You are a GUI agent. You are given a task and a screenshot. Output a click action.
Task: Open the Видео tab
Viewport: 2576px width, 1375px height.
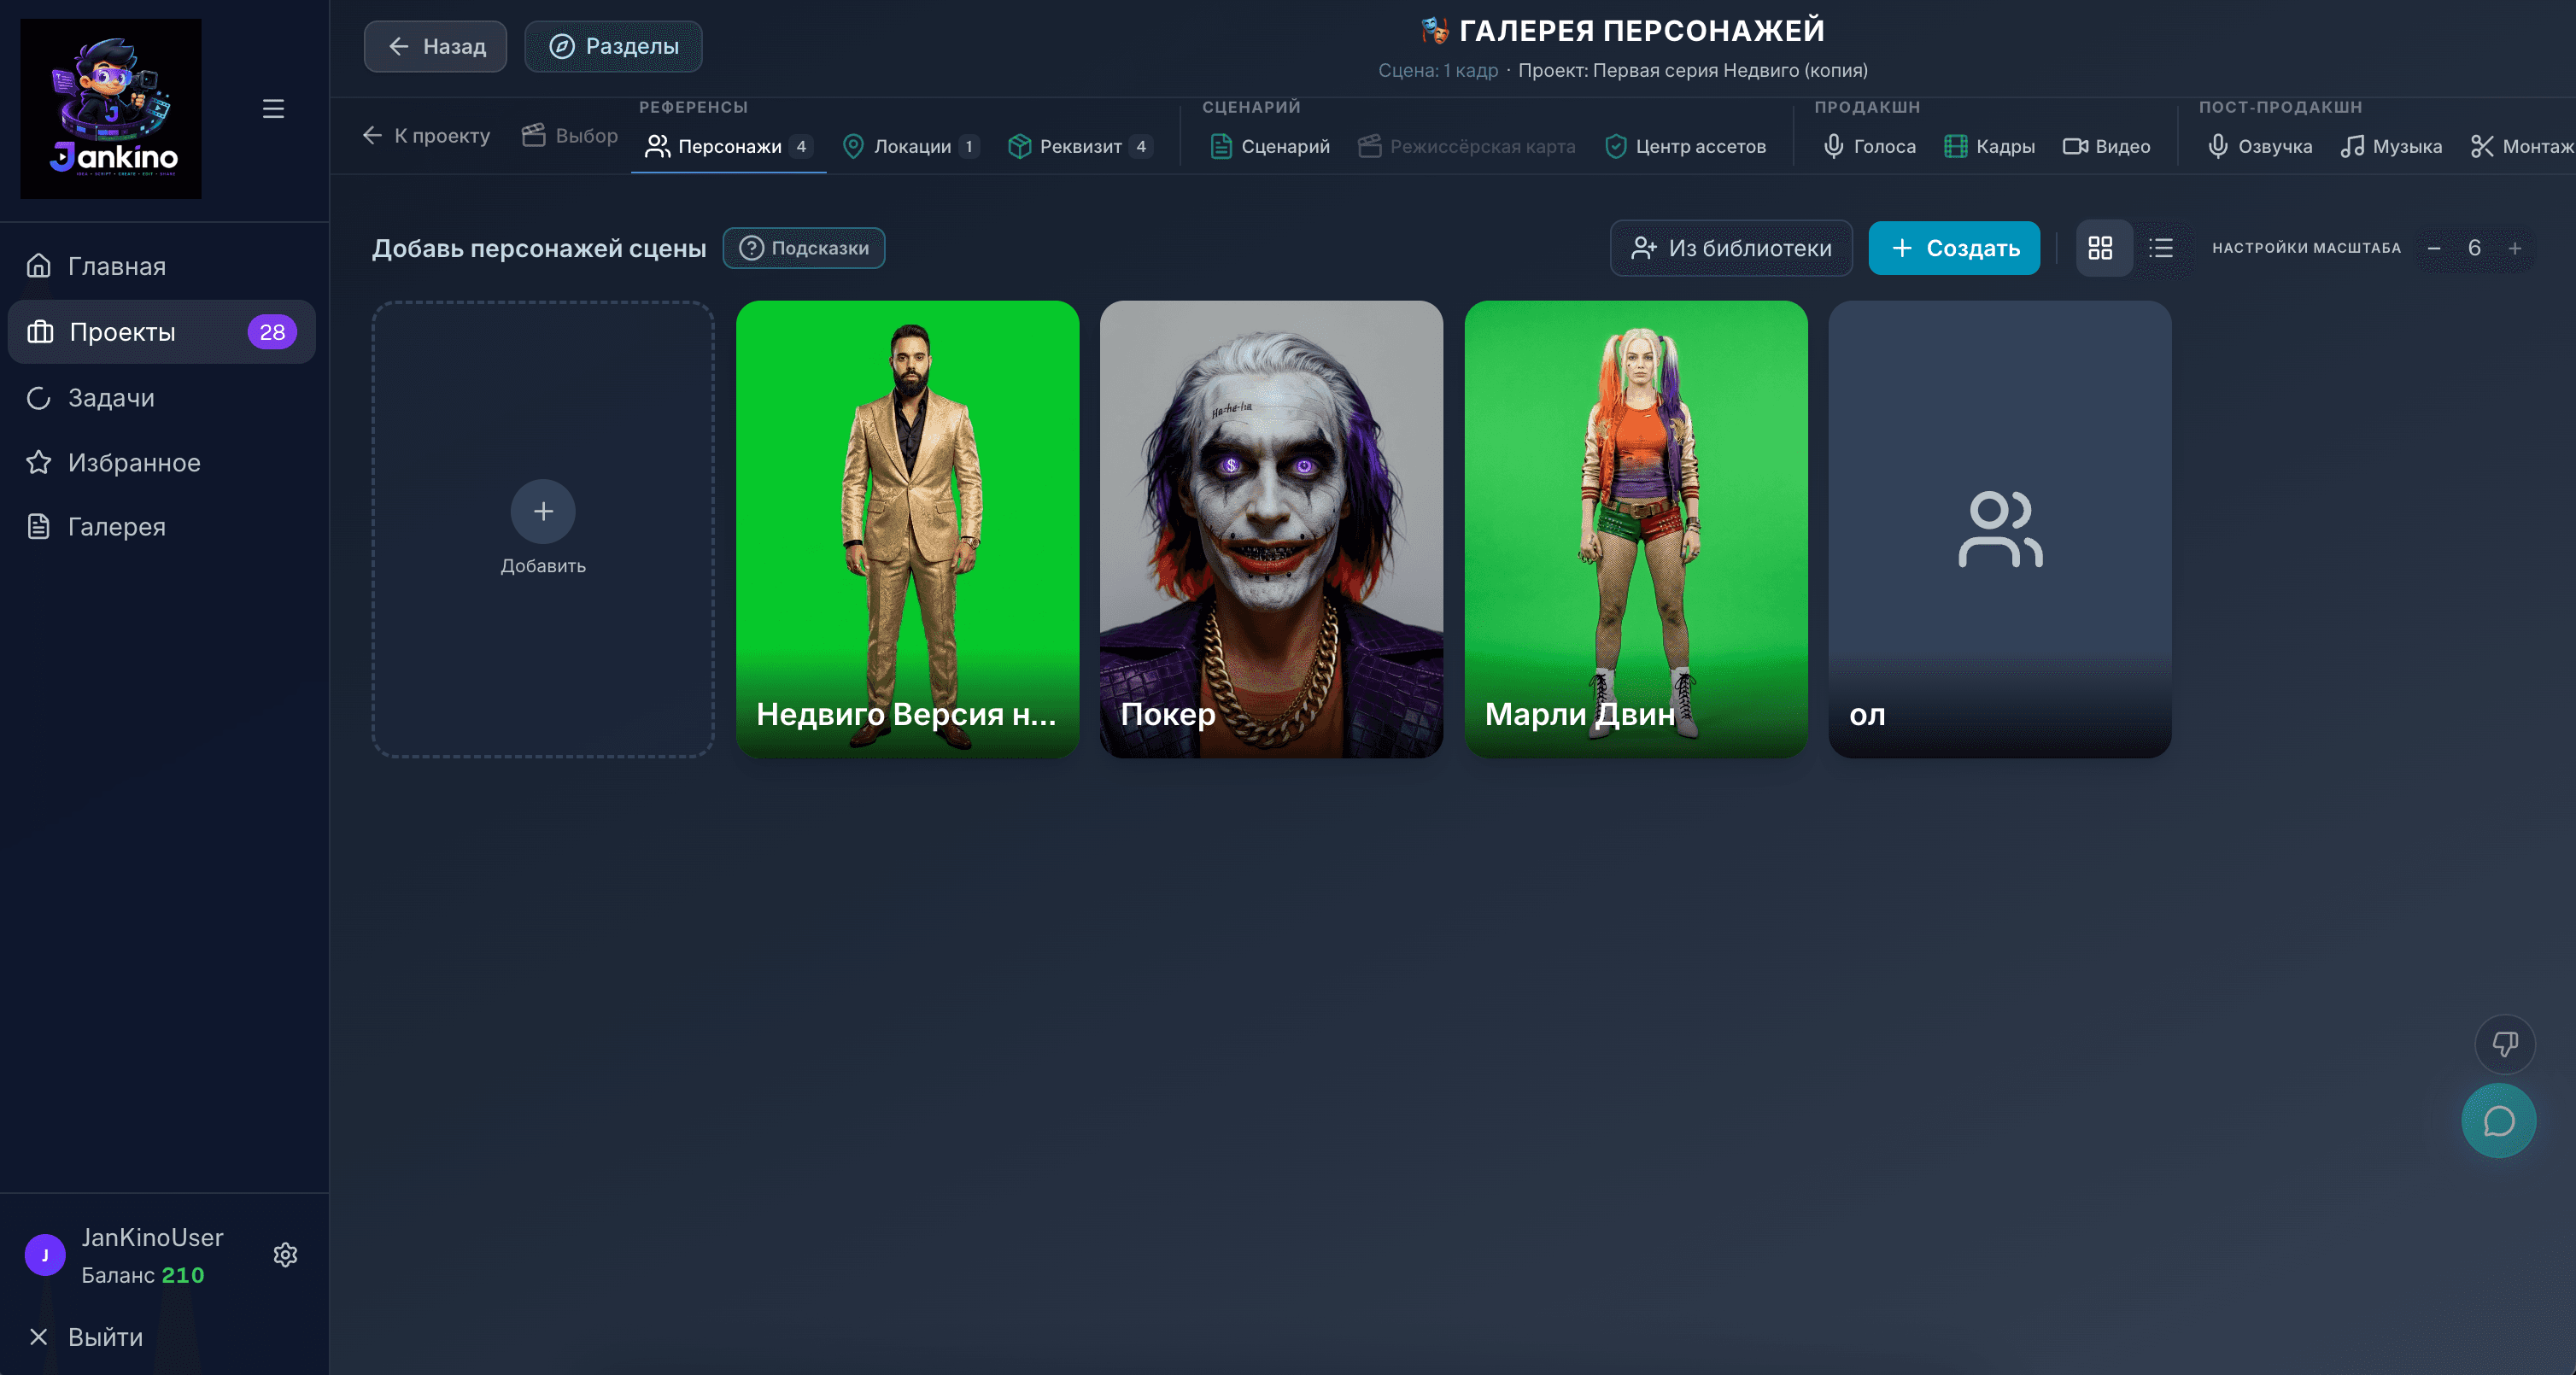2106,146
